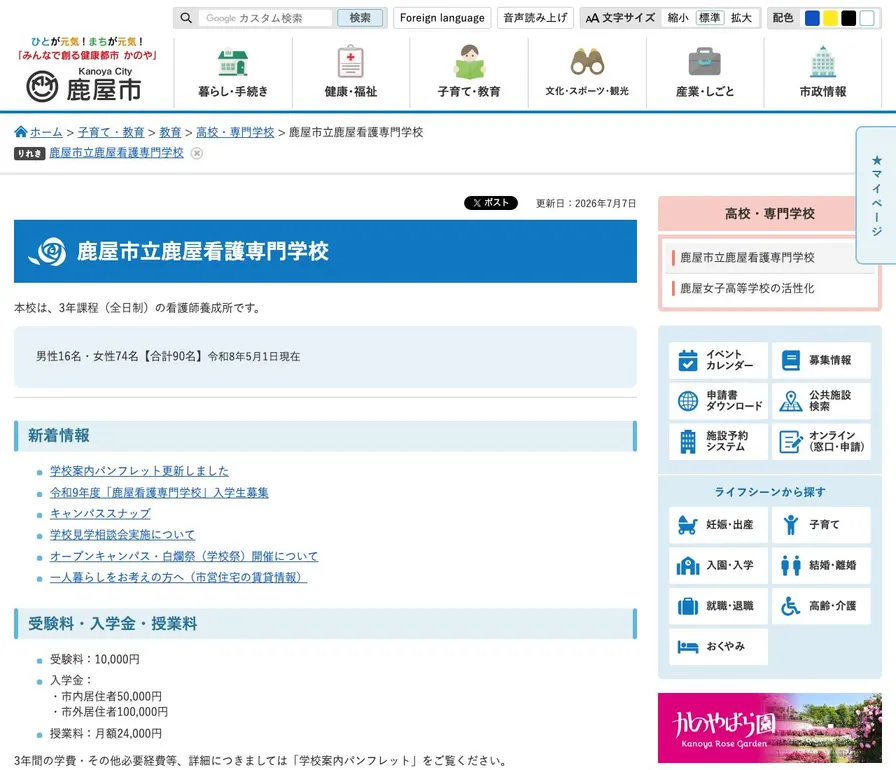896x770 pixels.
Task: Click the Google custom search input field
Action: (x=265, y=18)
